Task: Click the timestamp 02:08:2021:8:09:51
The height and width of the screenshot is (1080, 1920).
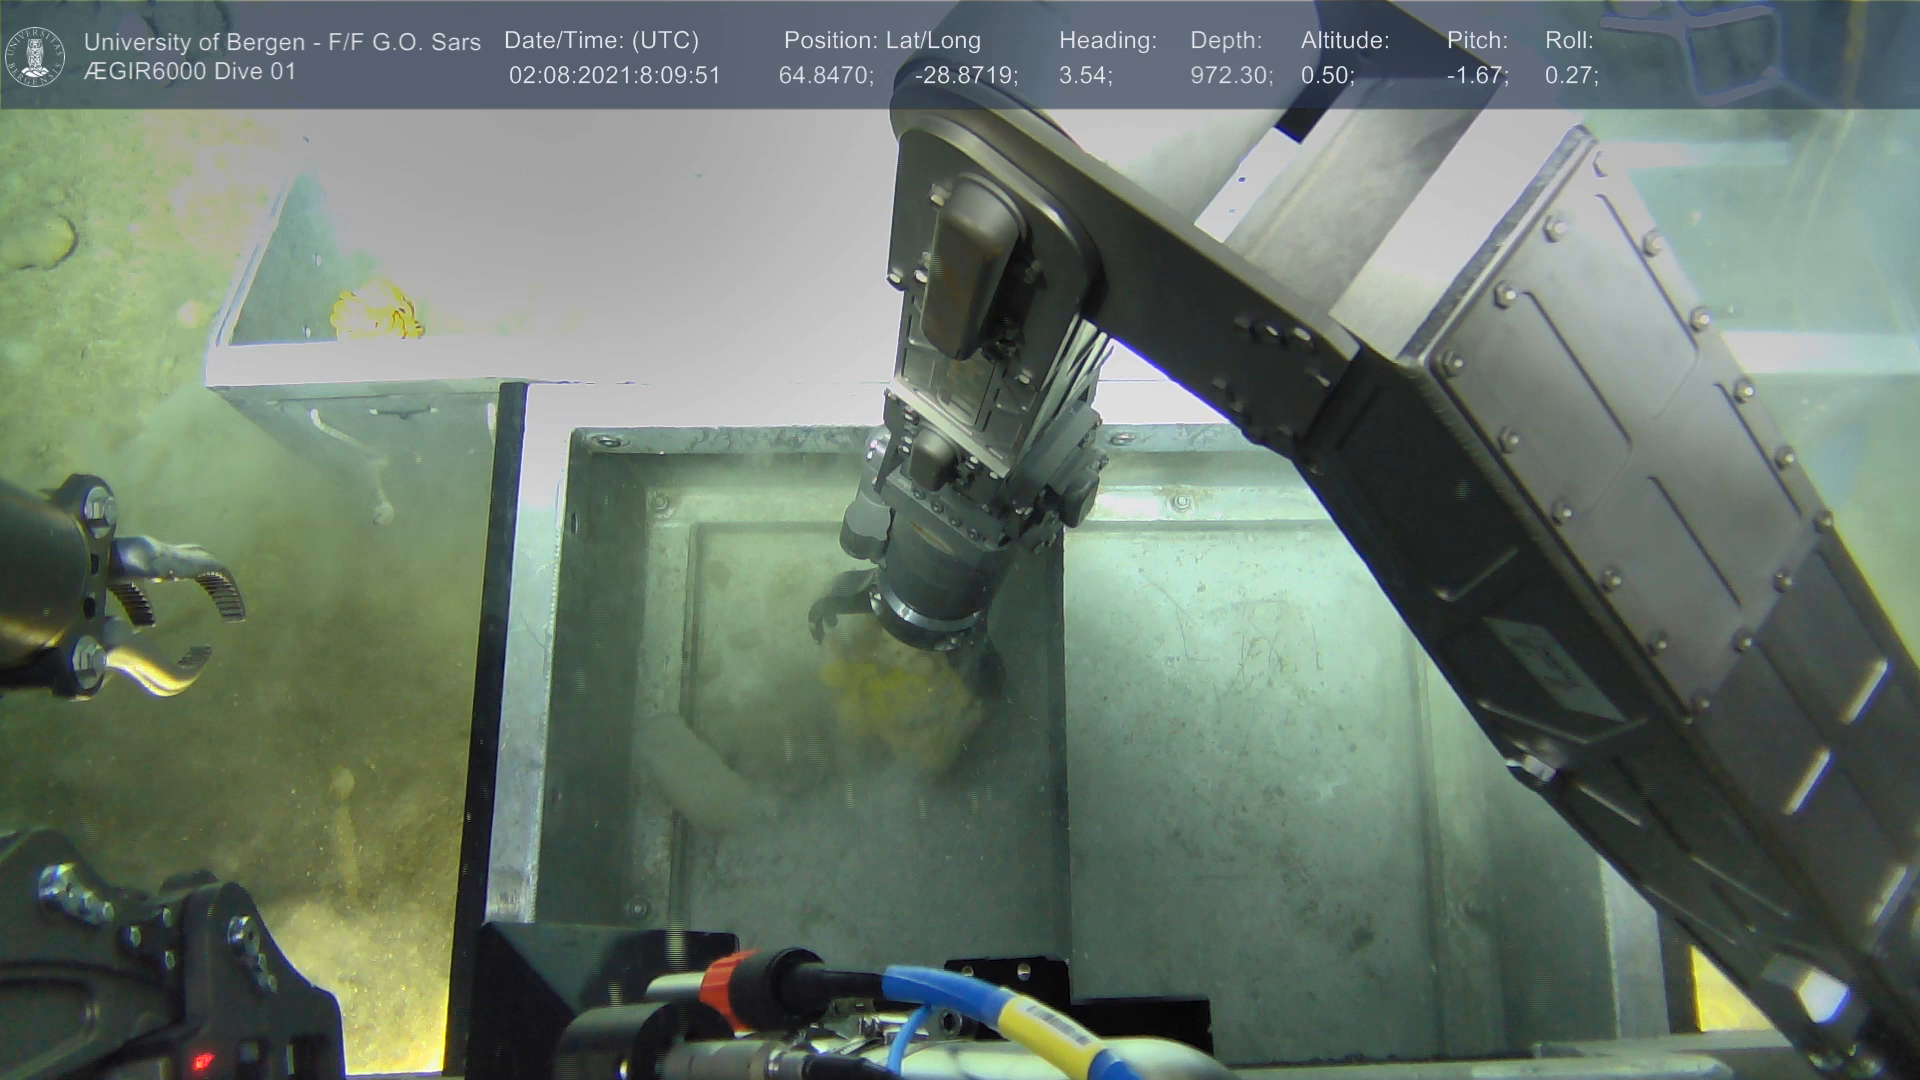Action: point(614,76)
